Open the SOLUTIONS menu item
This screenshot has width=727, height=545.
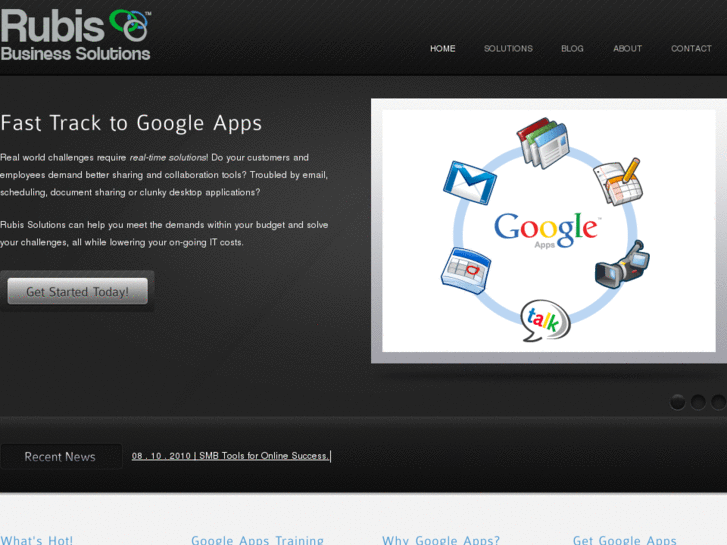508,49
